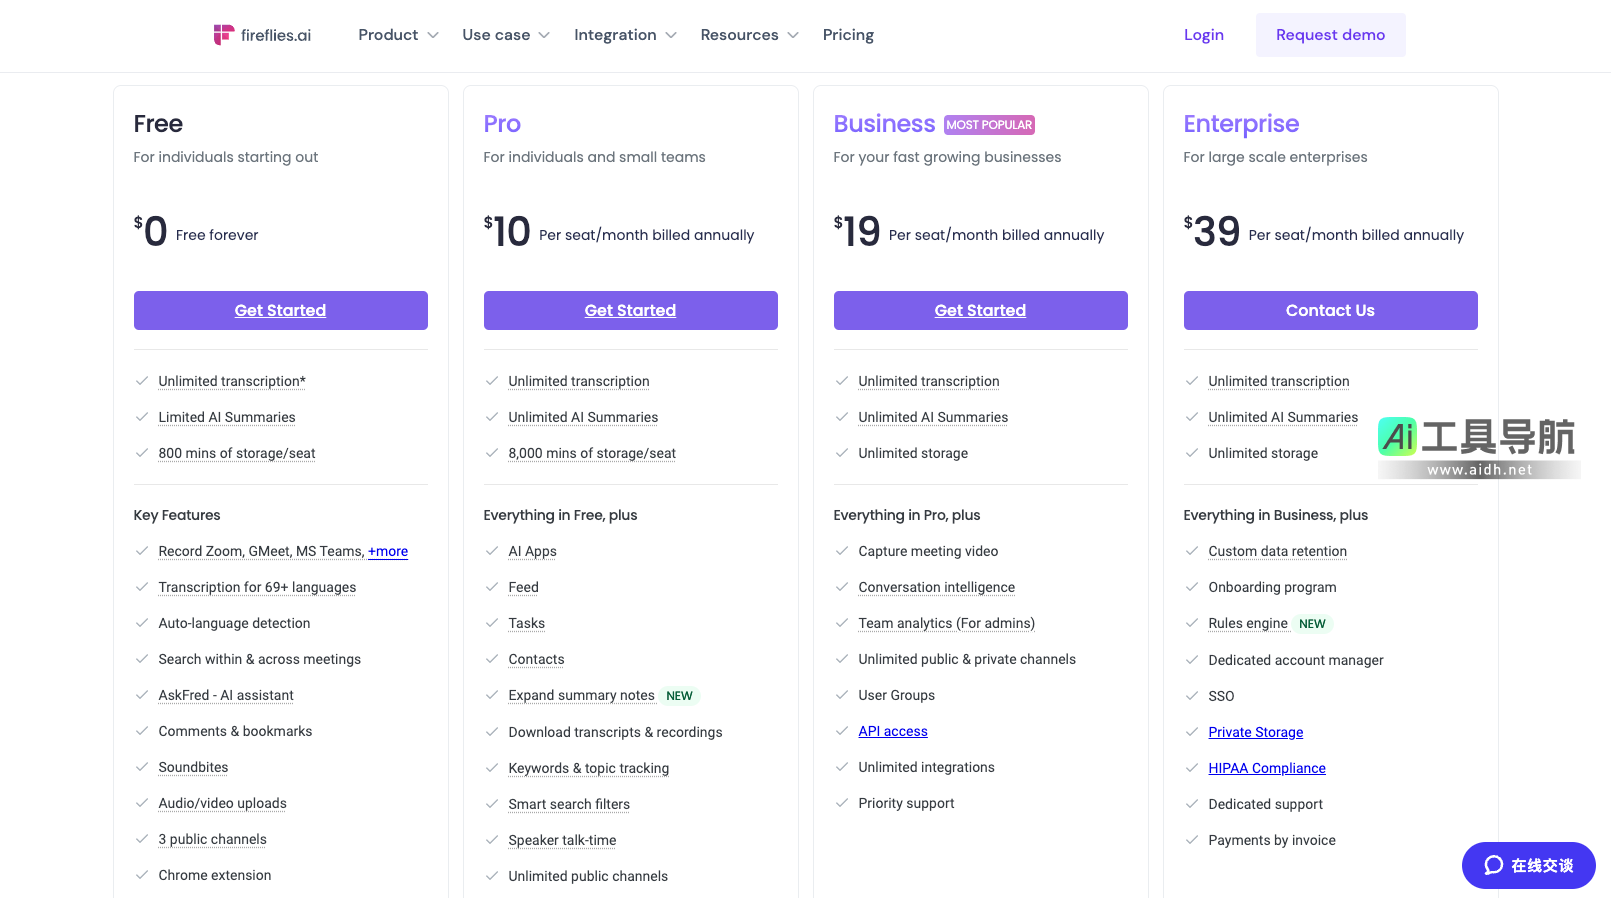The image size is (1611, 898).
Task: Open the Login link
Action: 1203,35
